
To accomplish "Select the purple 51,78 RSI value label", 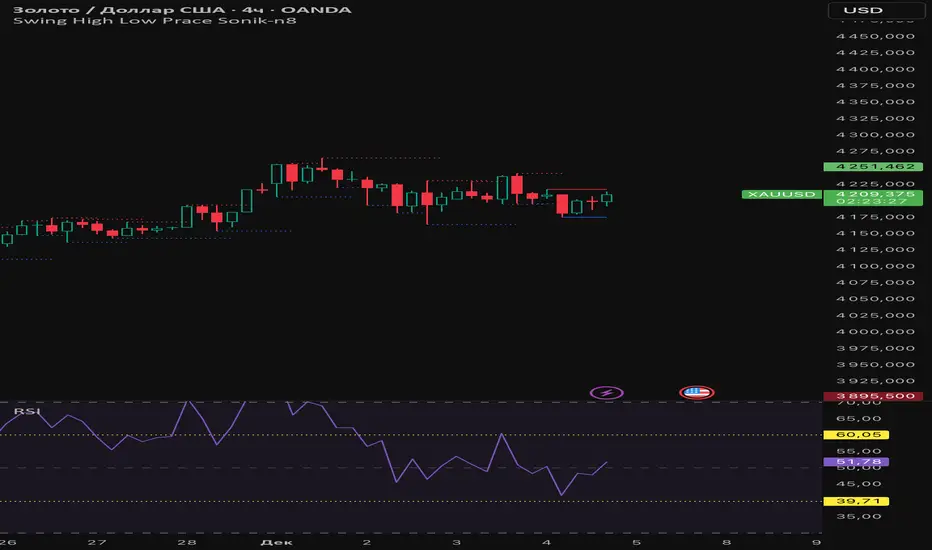I will [857, 461].
